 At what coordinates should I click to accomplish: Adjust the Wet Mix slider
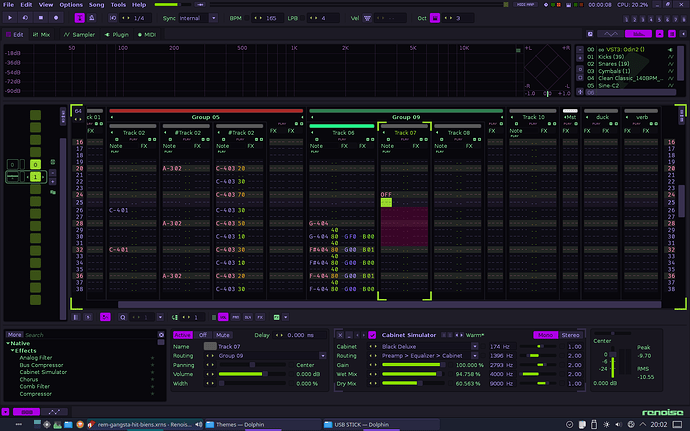pos(408,375)
